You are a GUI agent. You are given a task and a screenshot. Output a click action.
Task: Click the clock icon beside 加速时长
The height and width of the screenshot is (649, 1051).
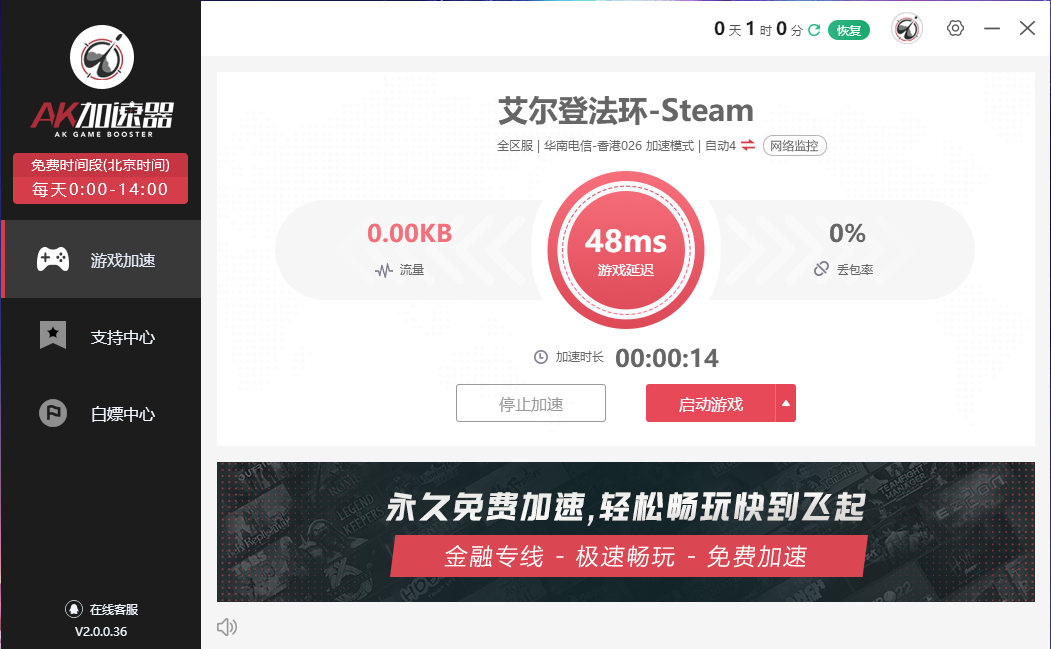click(541, 357)
